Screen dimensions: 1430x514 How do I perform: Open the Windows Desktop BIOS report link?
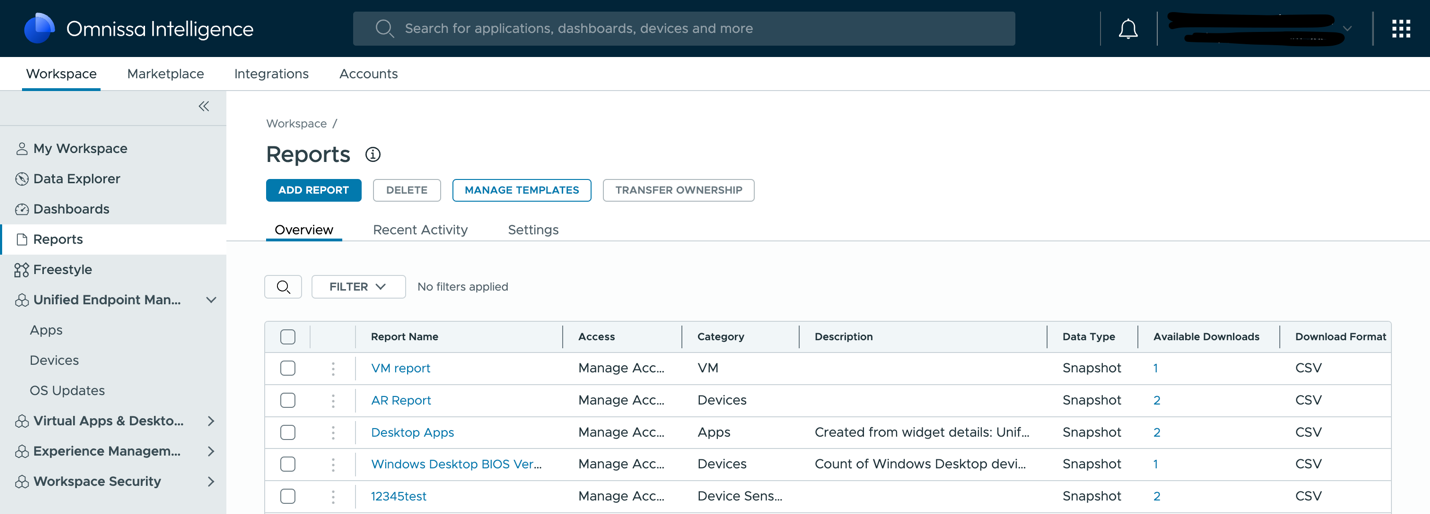tap(456, 464)
